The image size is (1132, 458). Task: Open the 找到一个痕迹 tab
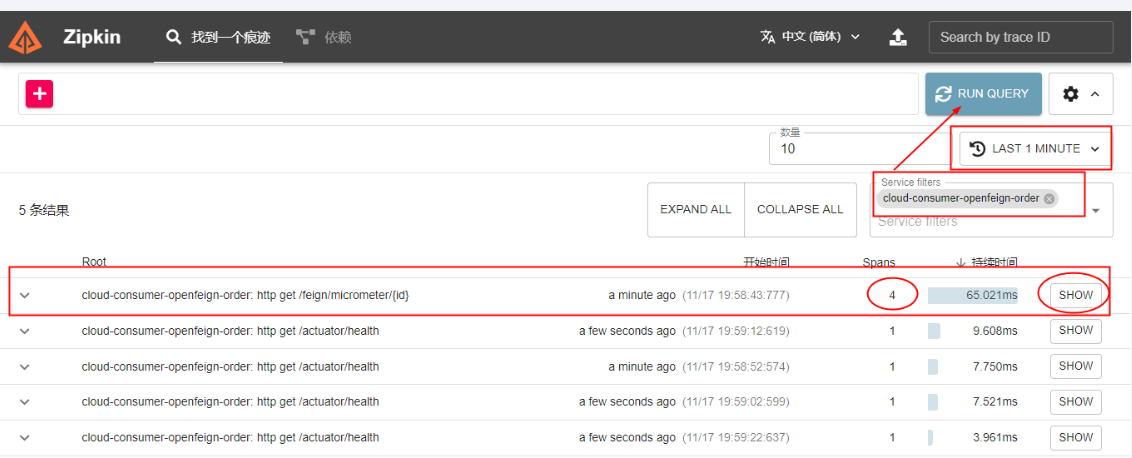tap(219, 38)
